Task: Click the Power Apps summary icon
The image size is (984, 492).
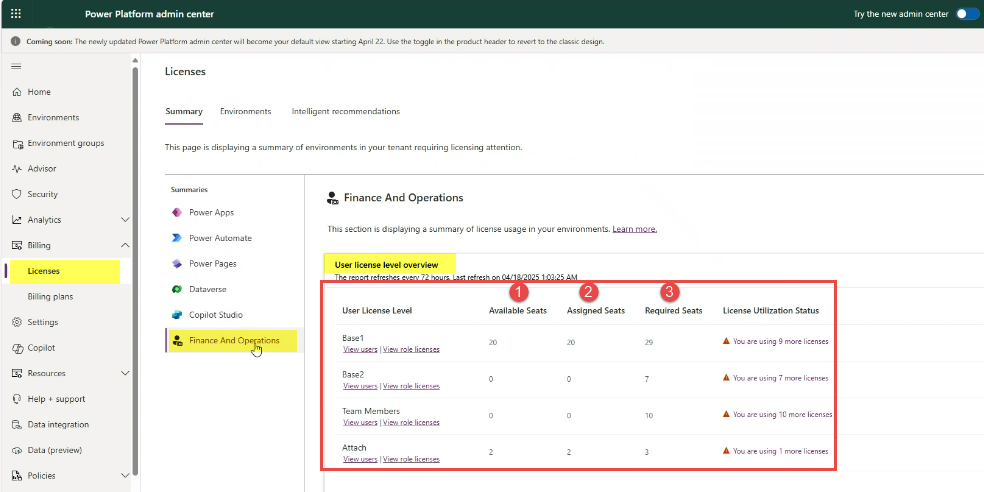Action: (x=177, y=213)
